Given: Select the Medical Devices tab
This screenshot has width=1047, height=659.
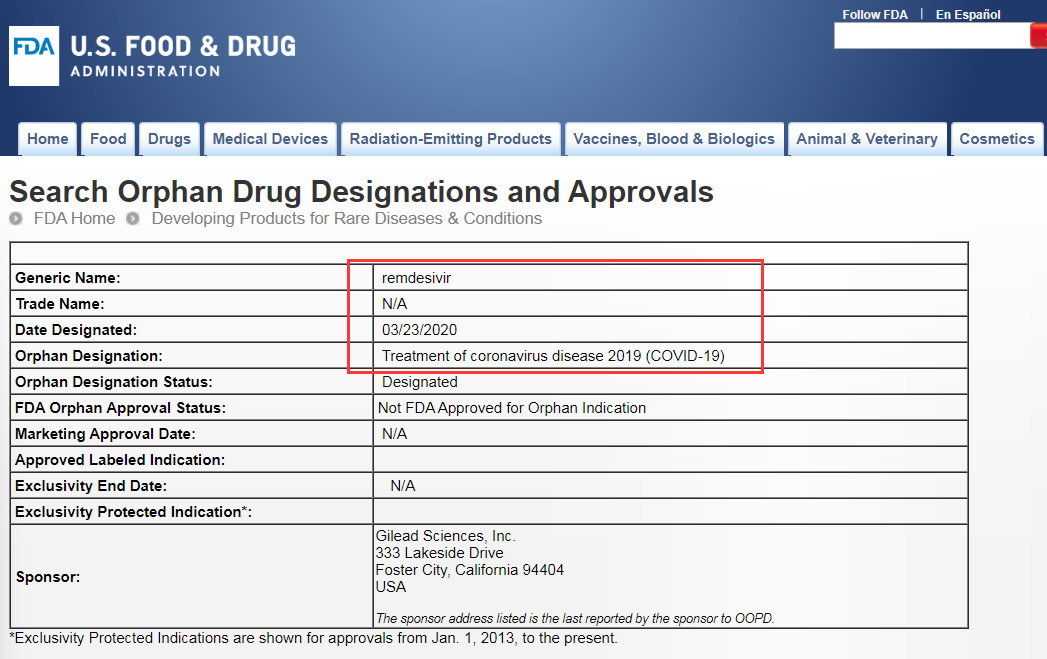Looking at the screenshot, I should (270, 139).
